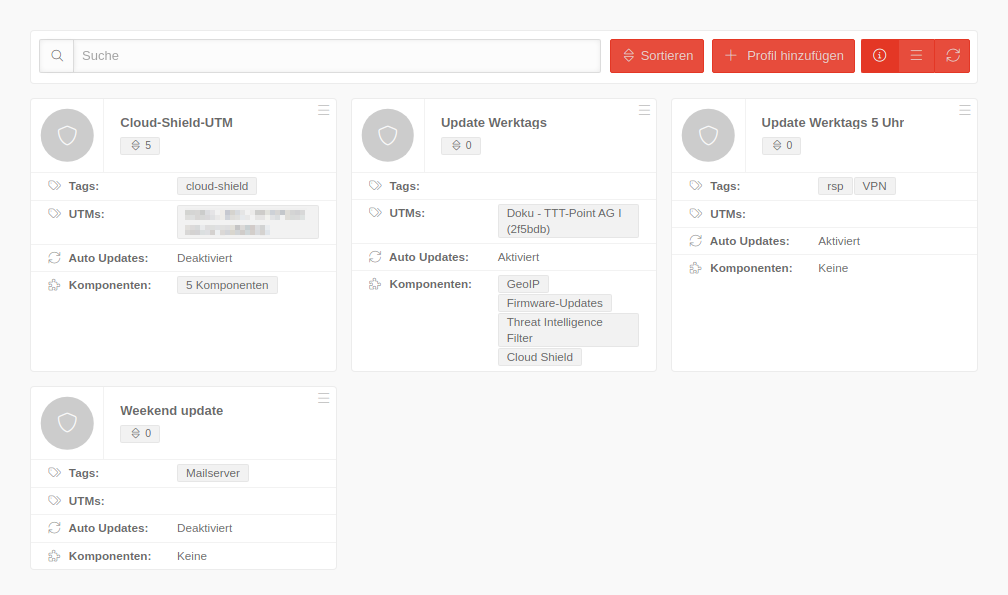The image size is (1008, 595).
Task: Click the shield avatar on Weekend update card
Action: coord(66,423)
